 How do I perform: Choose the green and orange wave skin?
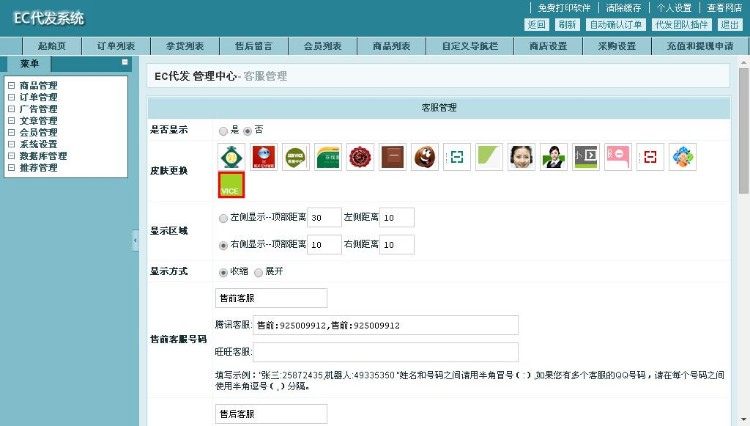click(328, 157)
